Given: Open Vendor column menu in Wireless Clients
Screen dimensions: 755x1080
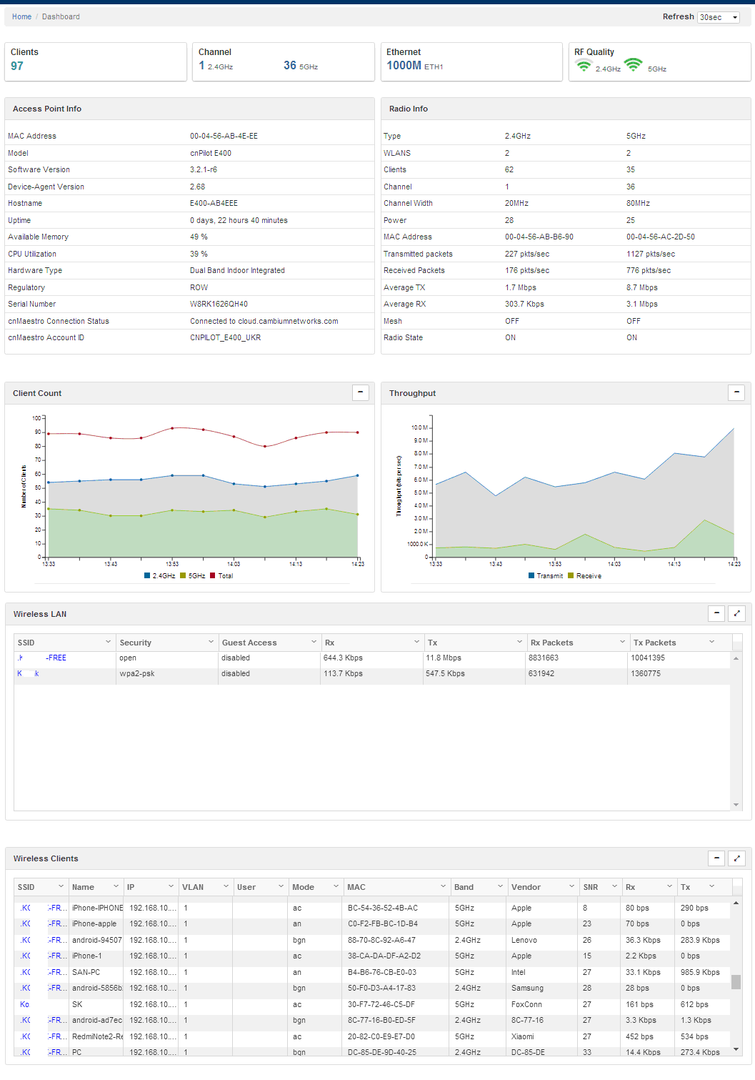Looking at the screenshot, I should [572, 886].
